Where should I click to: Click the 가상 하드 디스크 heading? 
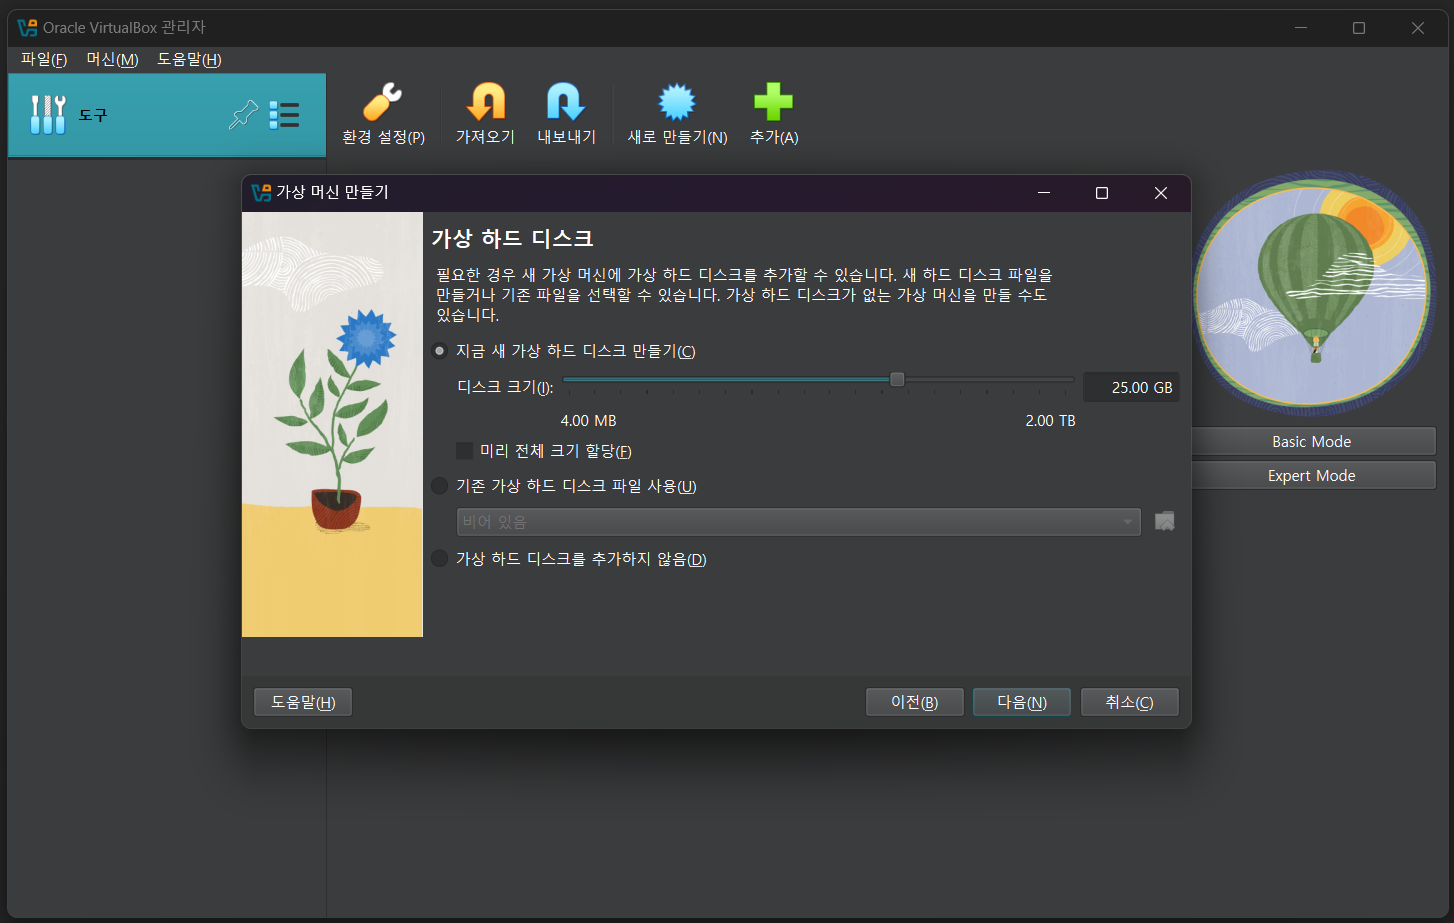click(512, 238)
